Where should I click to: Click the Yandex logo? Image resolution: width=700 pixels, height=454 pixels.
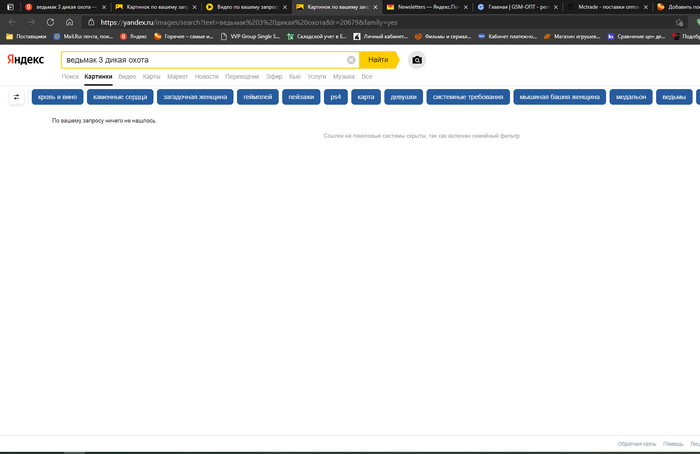(25, 59)
